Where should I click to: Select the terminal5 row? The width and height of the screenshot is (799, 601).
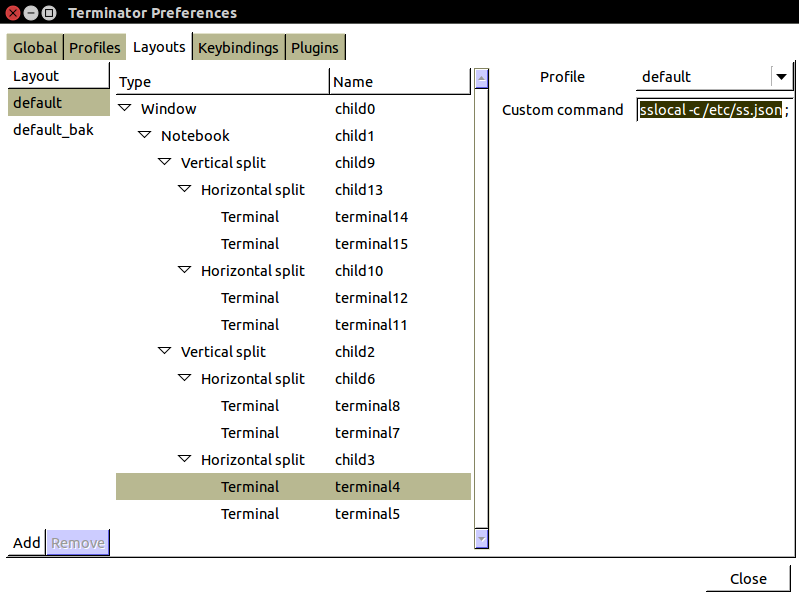(x=294, y=514)
